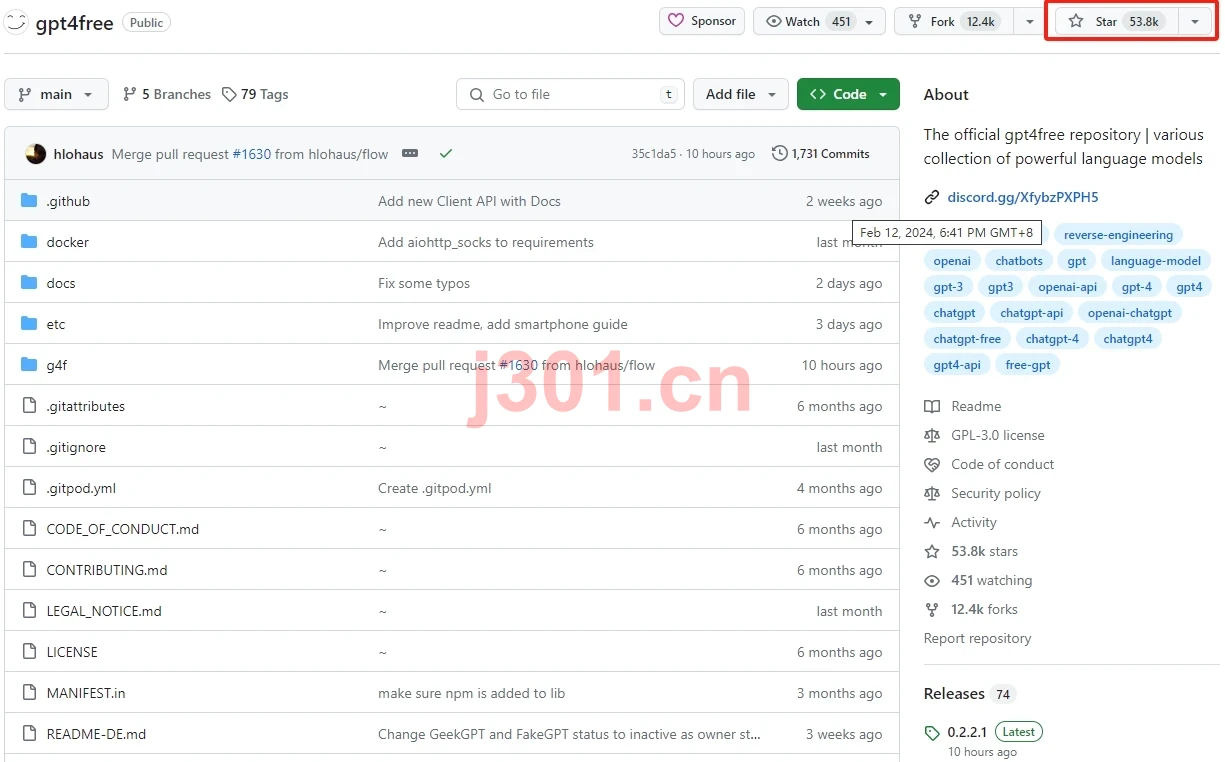
Task: Fork the repository with Fork button
Action: pos(954,21)
